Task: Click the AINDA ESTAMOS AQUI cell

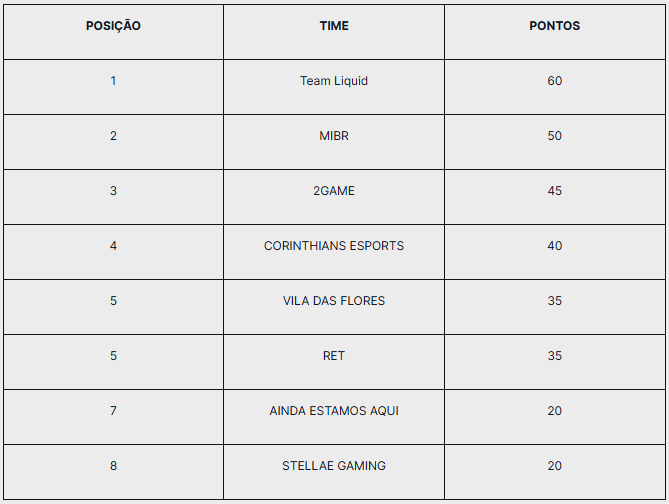Action: point(334,411)
